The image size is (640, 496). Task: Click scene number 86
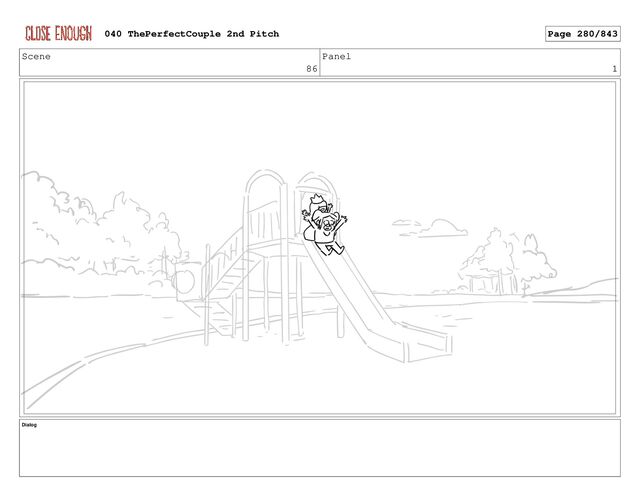(312, 69)
